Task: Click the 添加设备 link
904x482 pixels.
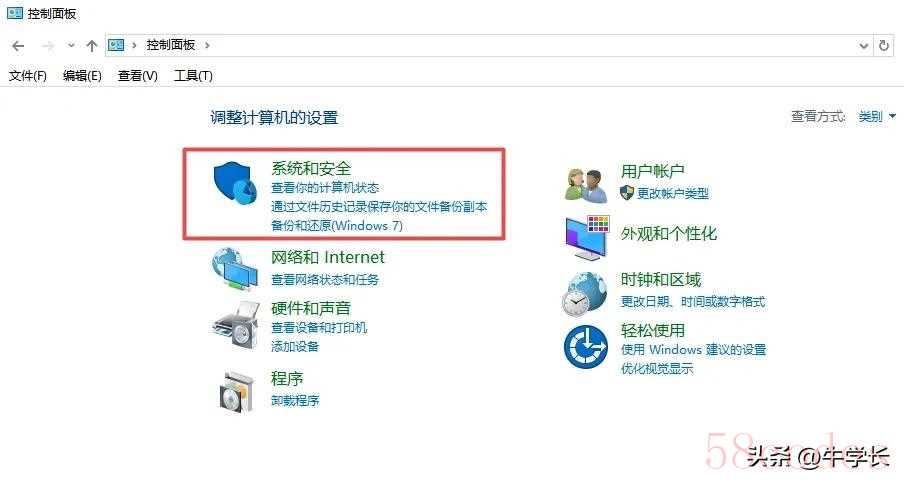Action: (x=295, y=347)
